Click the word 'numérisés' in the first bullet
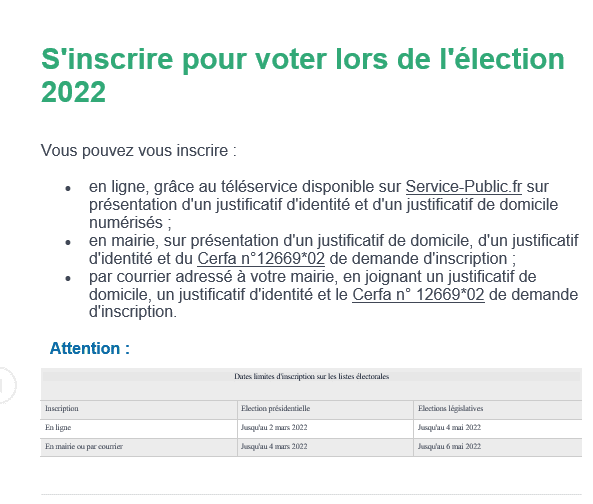Screen dimensions: 593x504 pos(126,222)
